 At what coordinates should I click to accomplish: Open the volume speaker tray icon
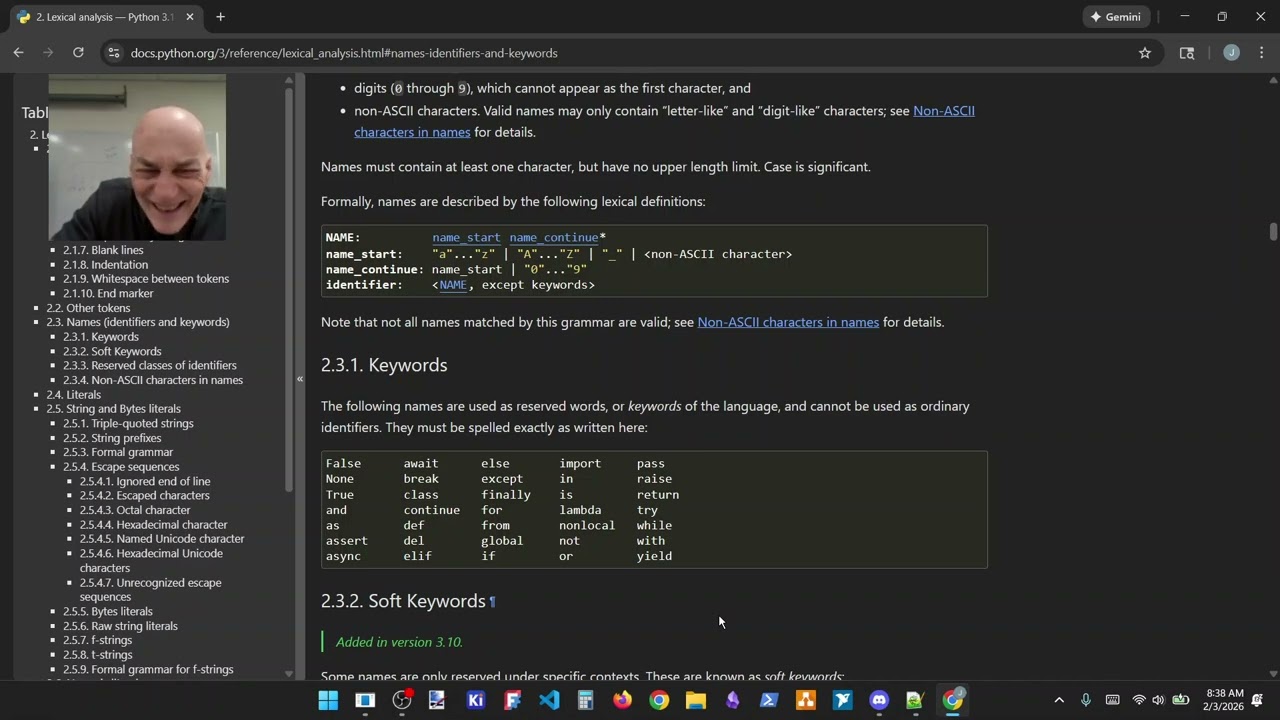[1158, 700]
